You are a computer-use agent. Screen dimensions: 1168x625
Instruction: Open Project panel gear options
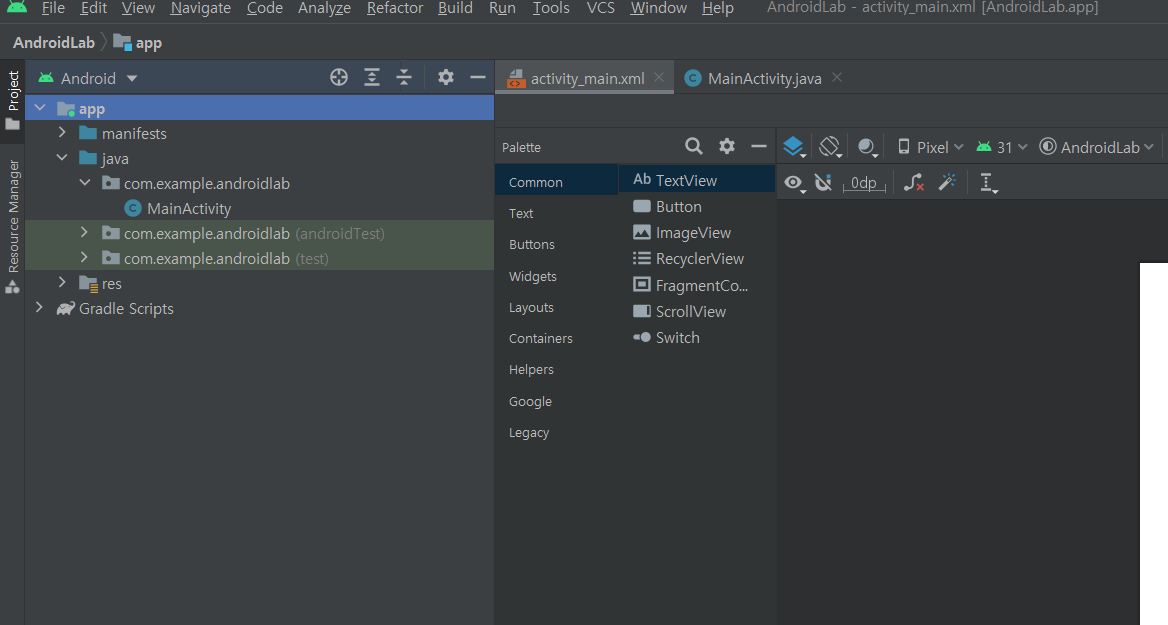click(445, 77)
